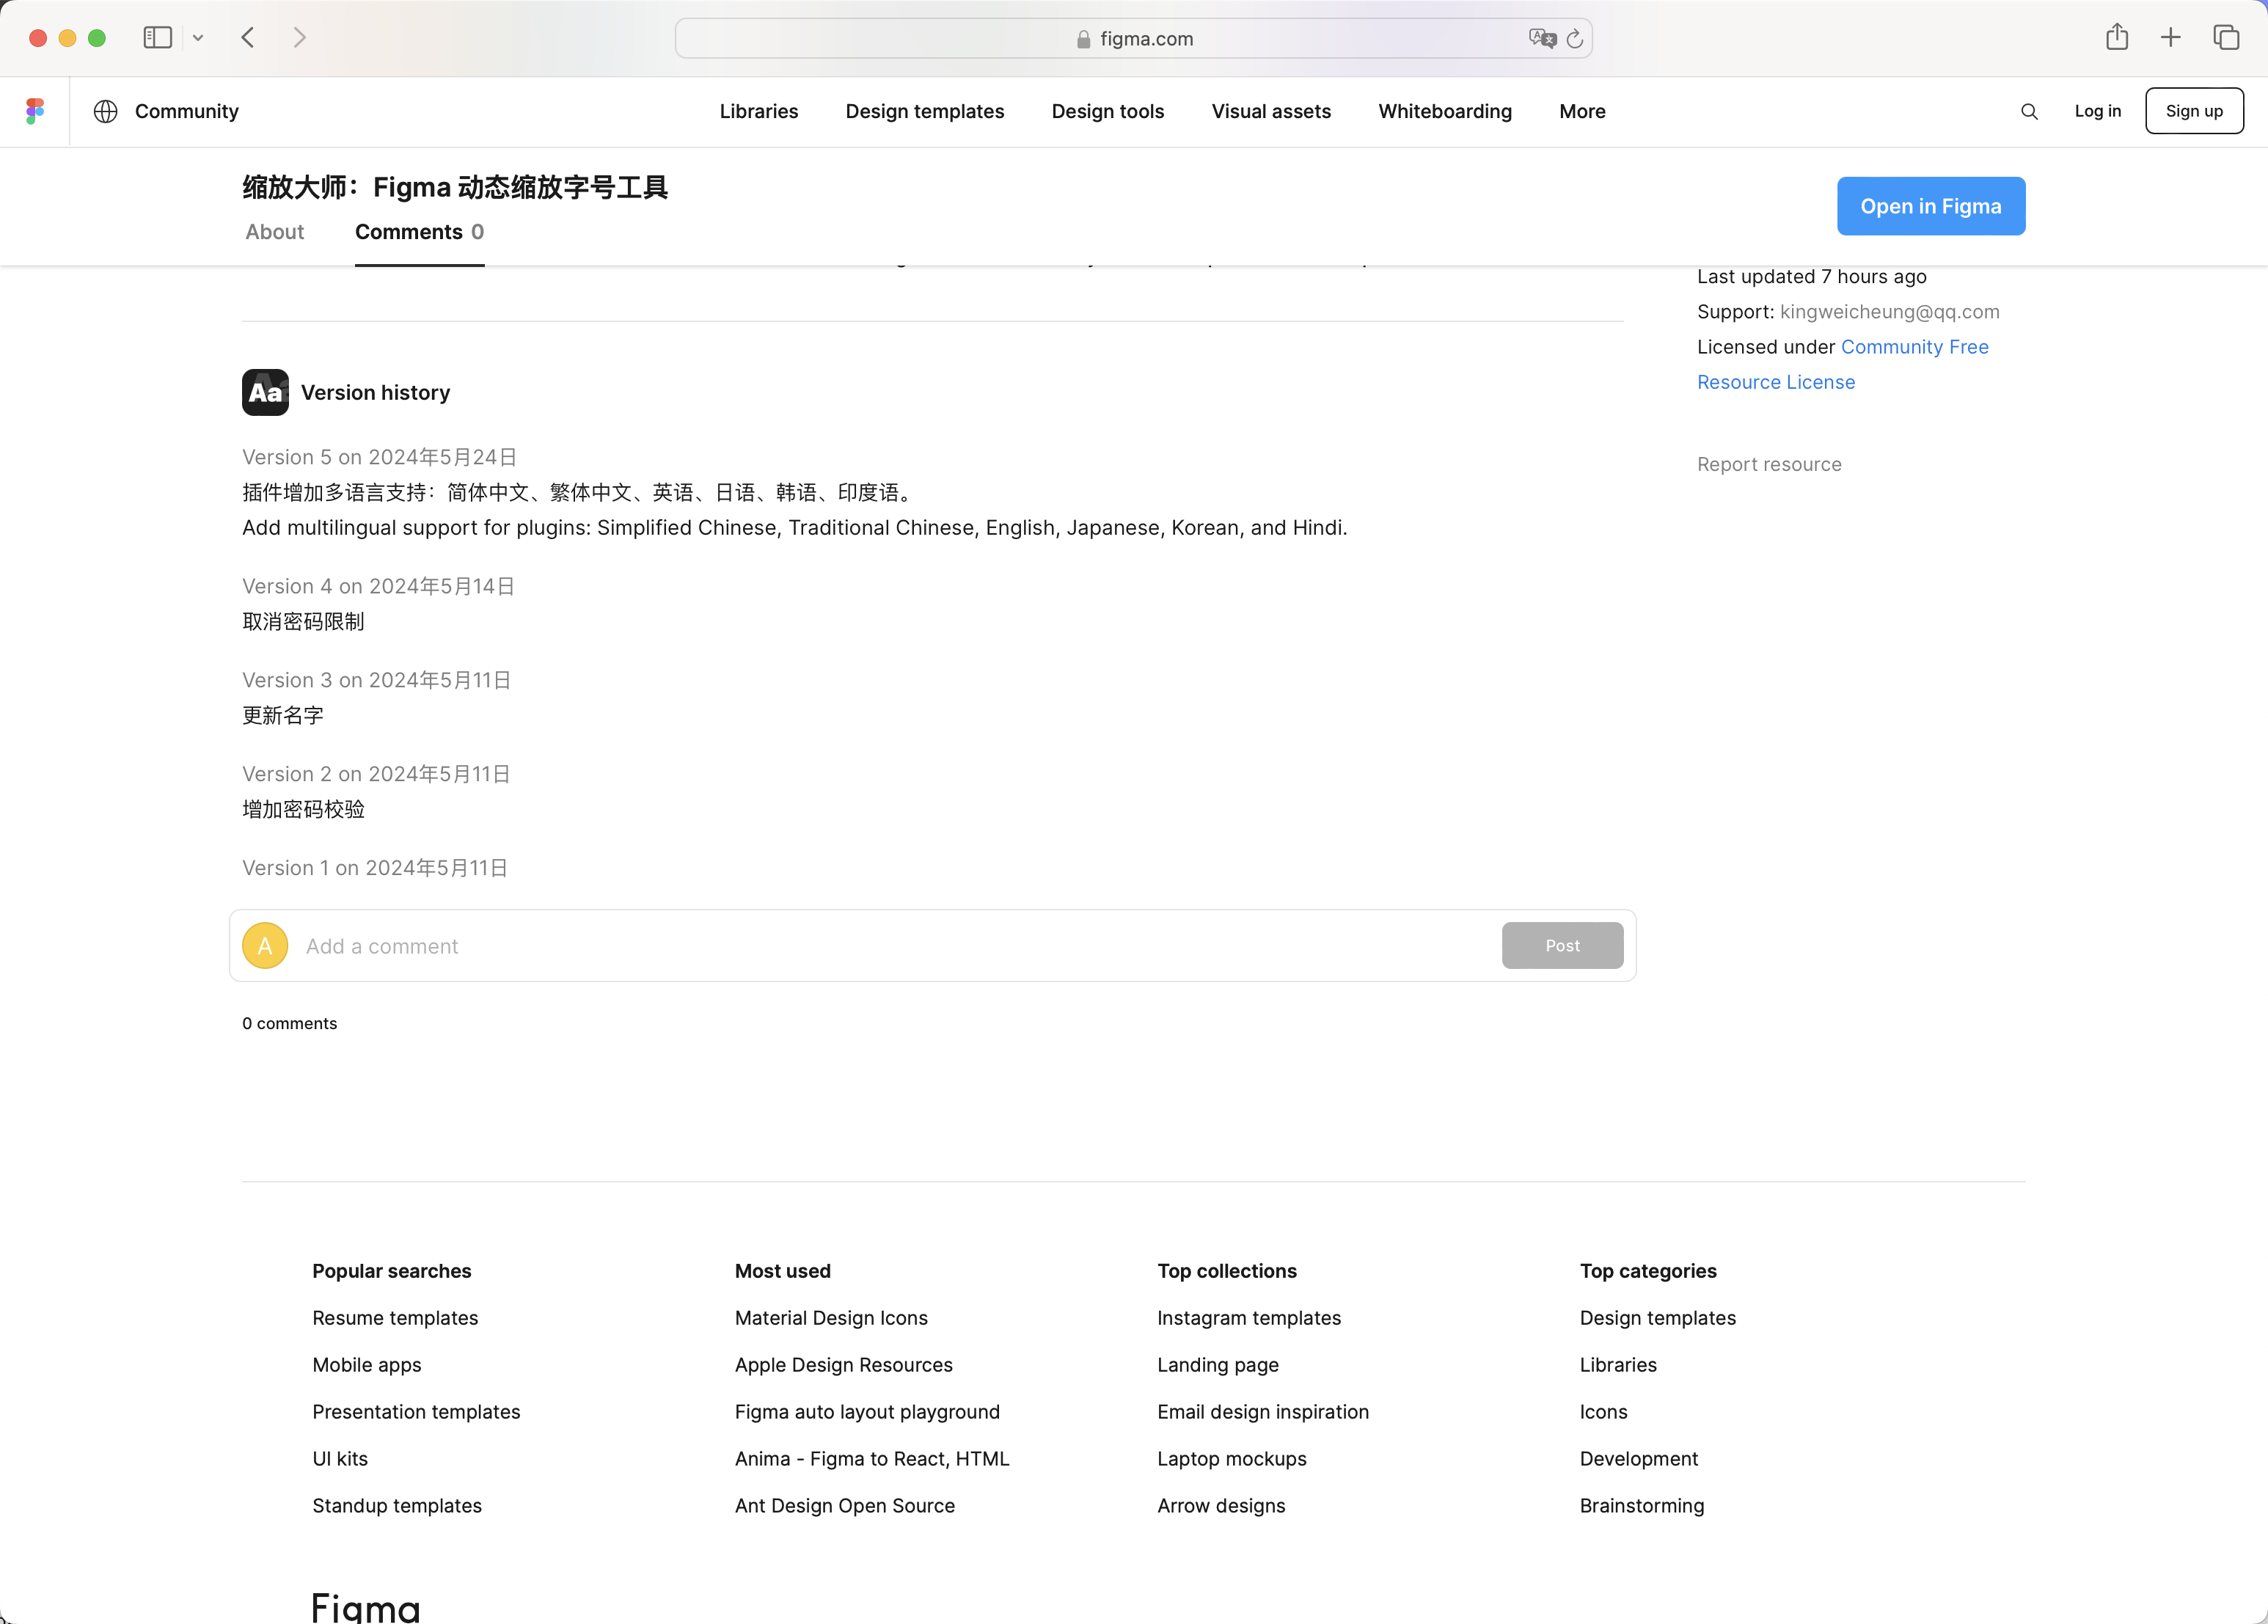
Task: Open Standup templates link
Action: [397, 1506]
